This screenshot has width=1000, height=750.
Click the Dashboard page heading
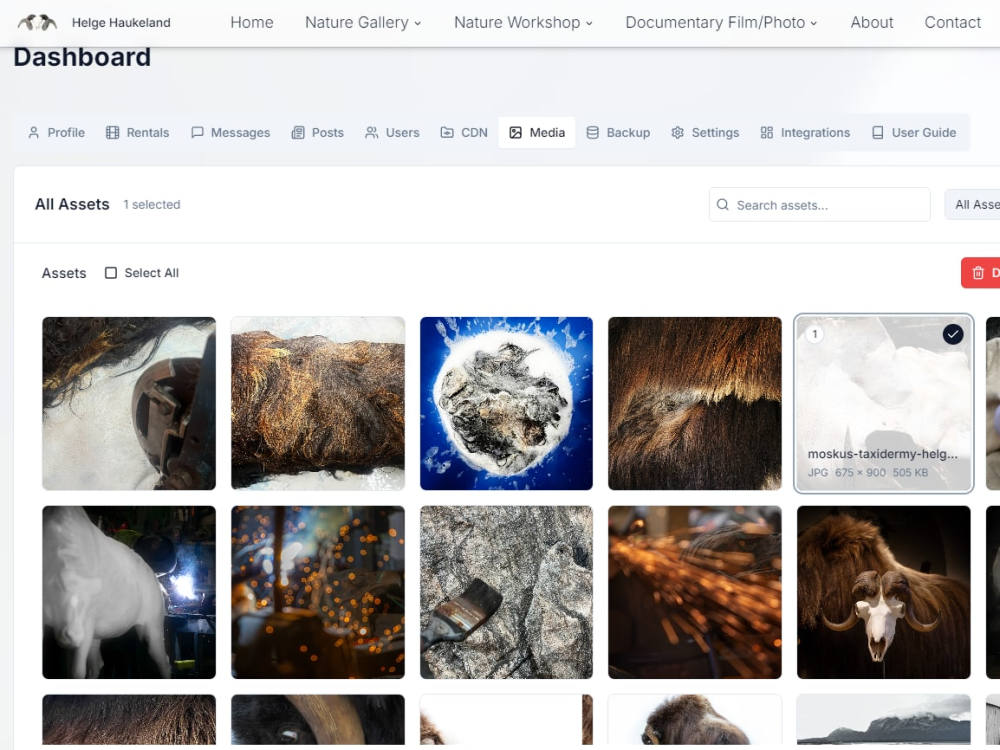(x=82, y=57)
